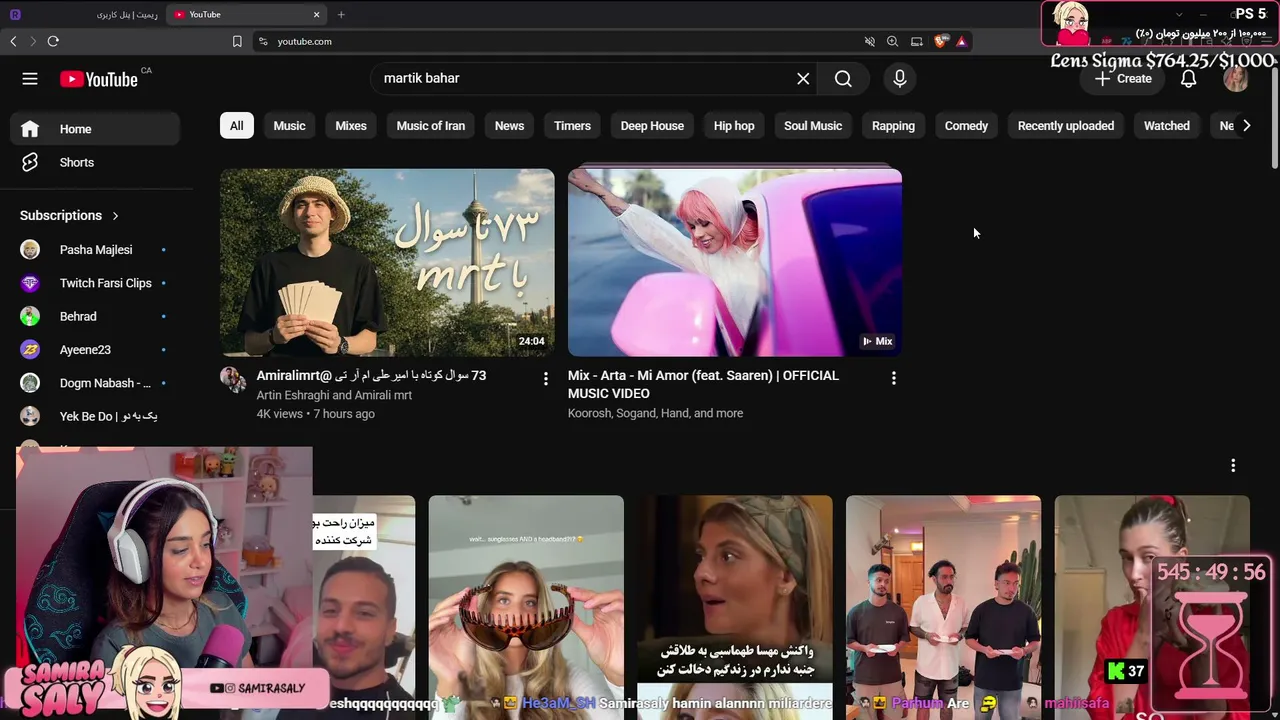Select the Timers filter chip
The width and height of the screenshot is (1280, 720).
pyautogui.click(x=572, y=126)
